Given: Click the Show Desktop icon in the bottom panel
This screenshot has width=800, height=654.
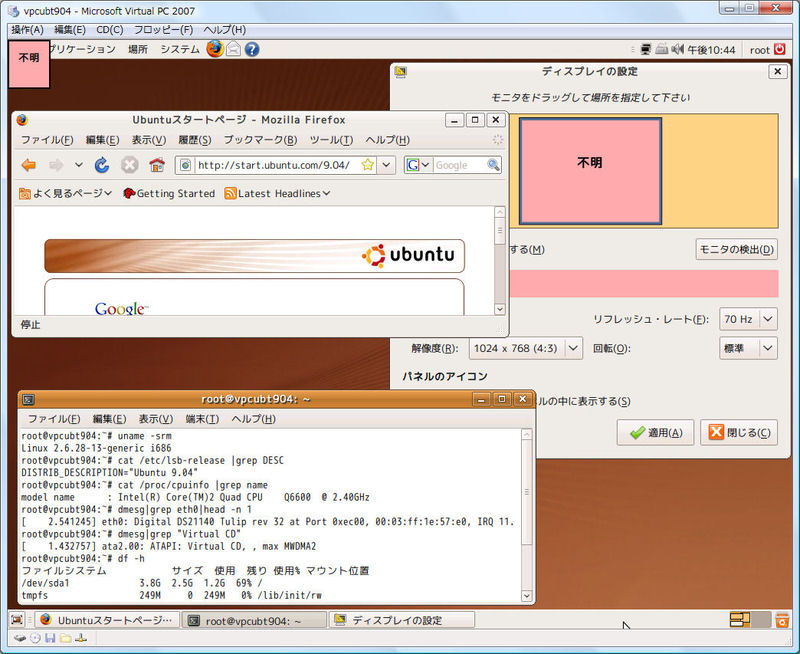Looking at the screenshot, I should click(x=17, y=620).
